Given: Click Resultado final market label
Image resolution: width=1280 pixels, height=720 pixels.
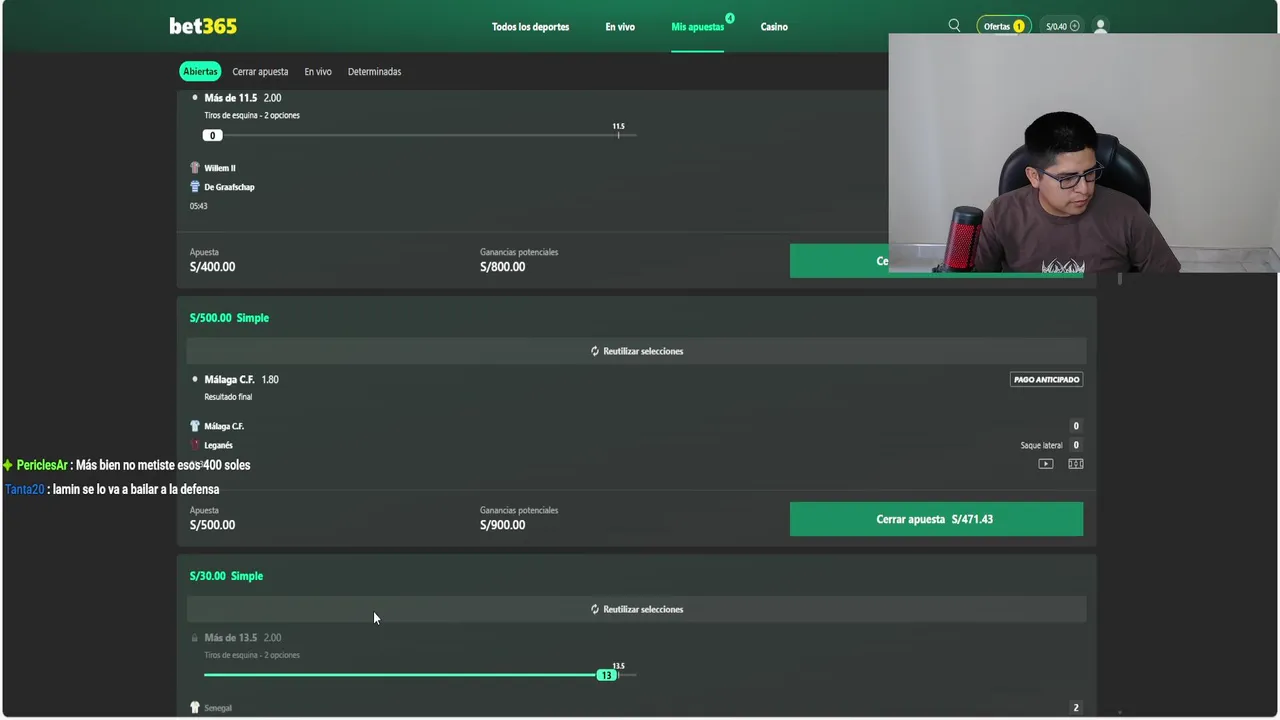Looking at the screenshot, I should (228, 397).
